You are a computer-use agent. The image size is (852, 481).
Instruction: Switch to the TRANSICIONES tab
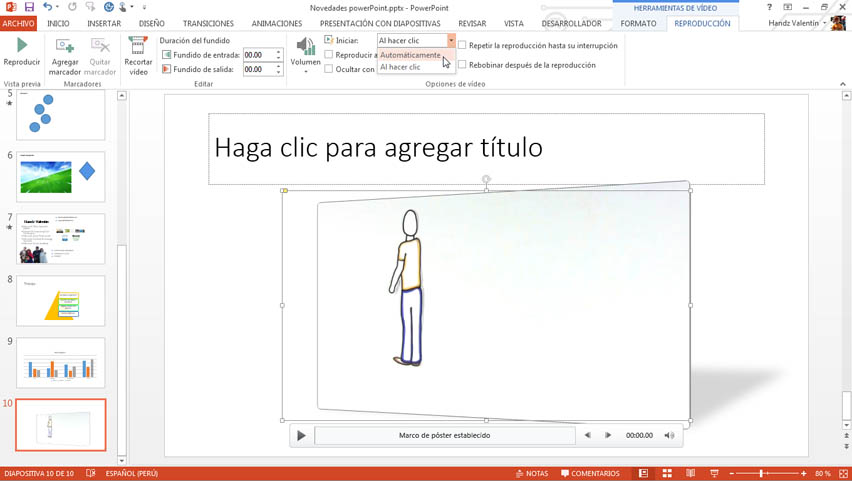click(208, 23)
